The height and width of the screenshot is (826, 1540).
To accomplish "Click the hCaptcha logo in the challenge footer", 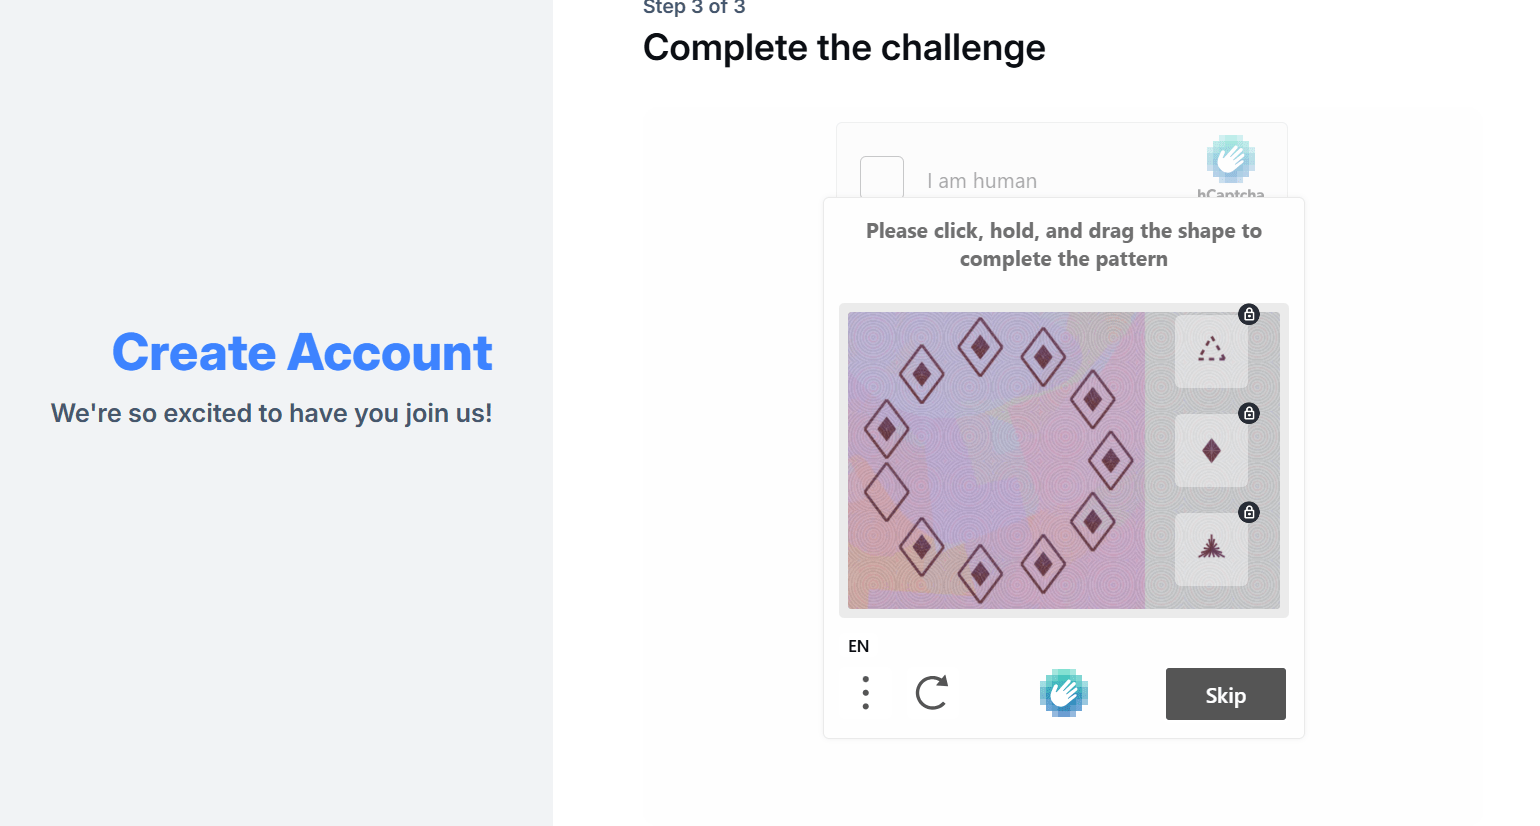I will pos(1063,692).
